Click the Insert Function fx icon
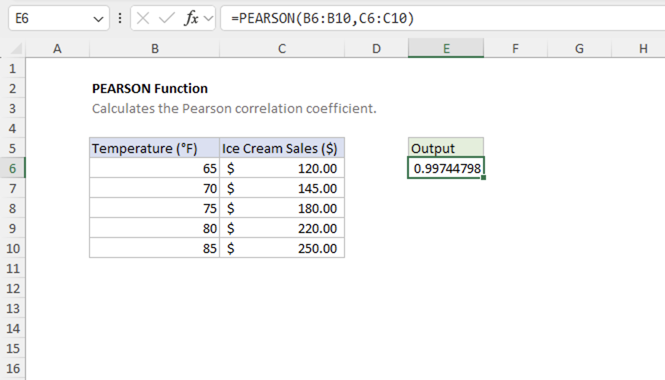This screenshot has width=665, height=380. [191, 18]
